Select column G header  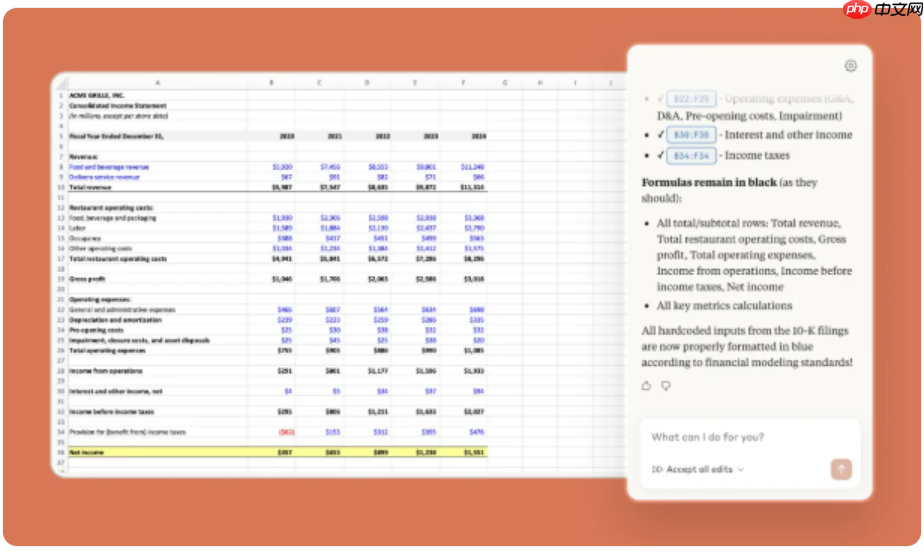pyautogui.click(x=504, y=82)
